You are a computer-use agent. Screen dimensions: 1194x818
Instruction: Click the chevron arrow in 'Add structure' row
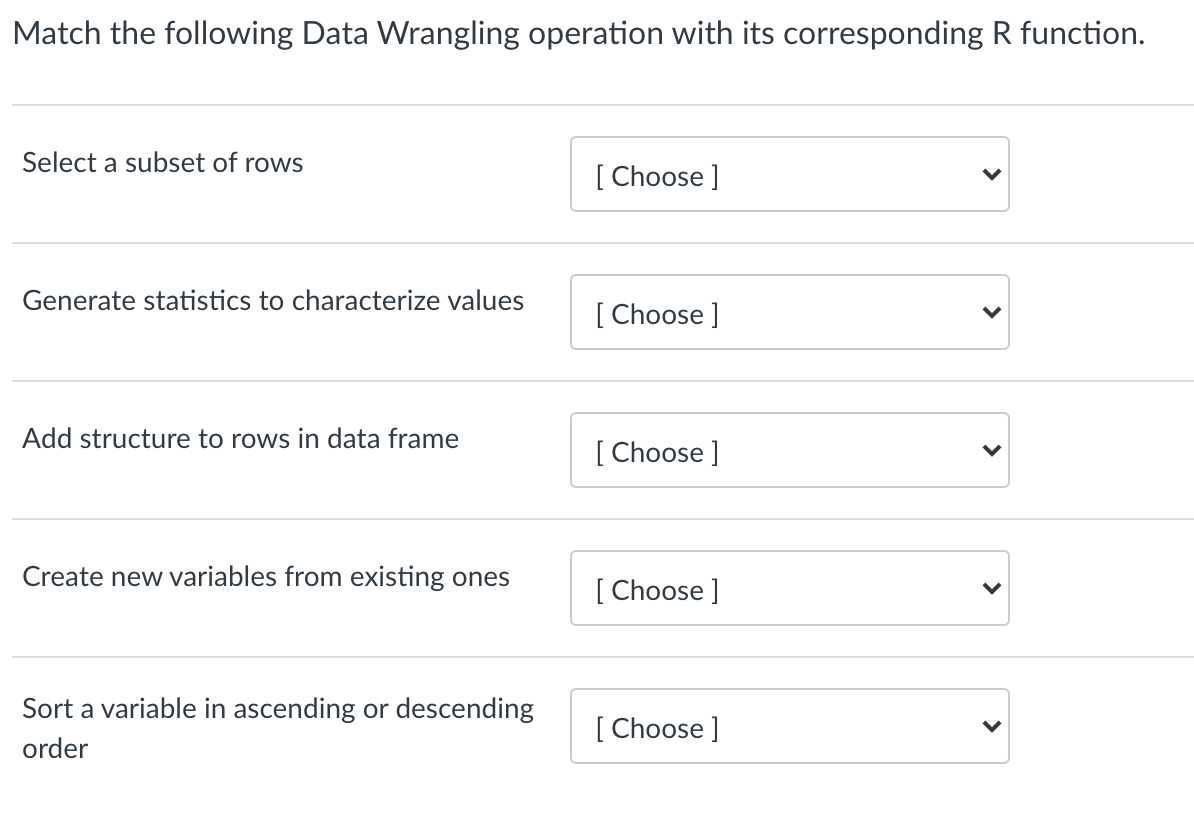click(x=990, y=451)
